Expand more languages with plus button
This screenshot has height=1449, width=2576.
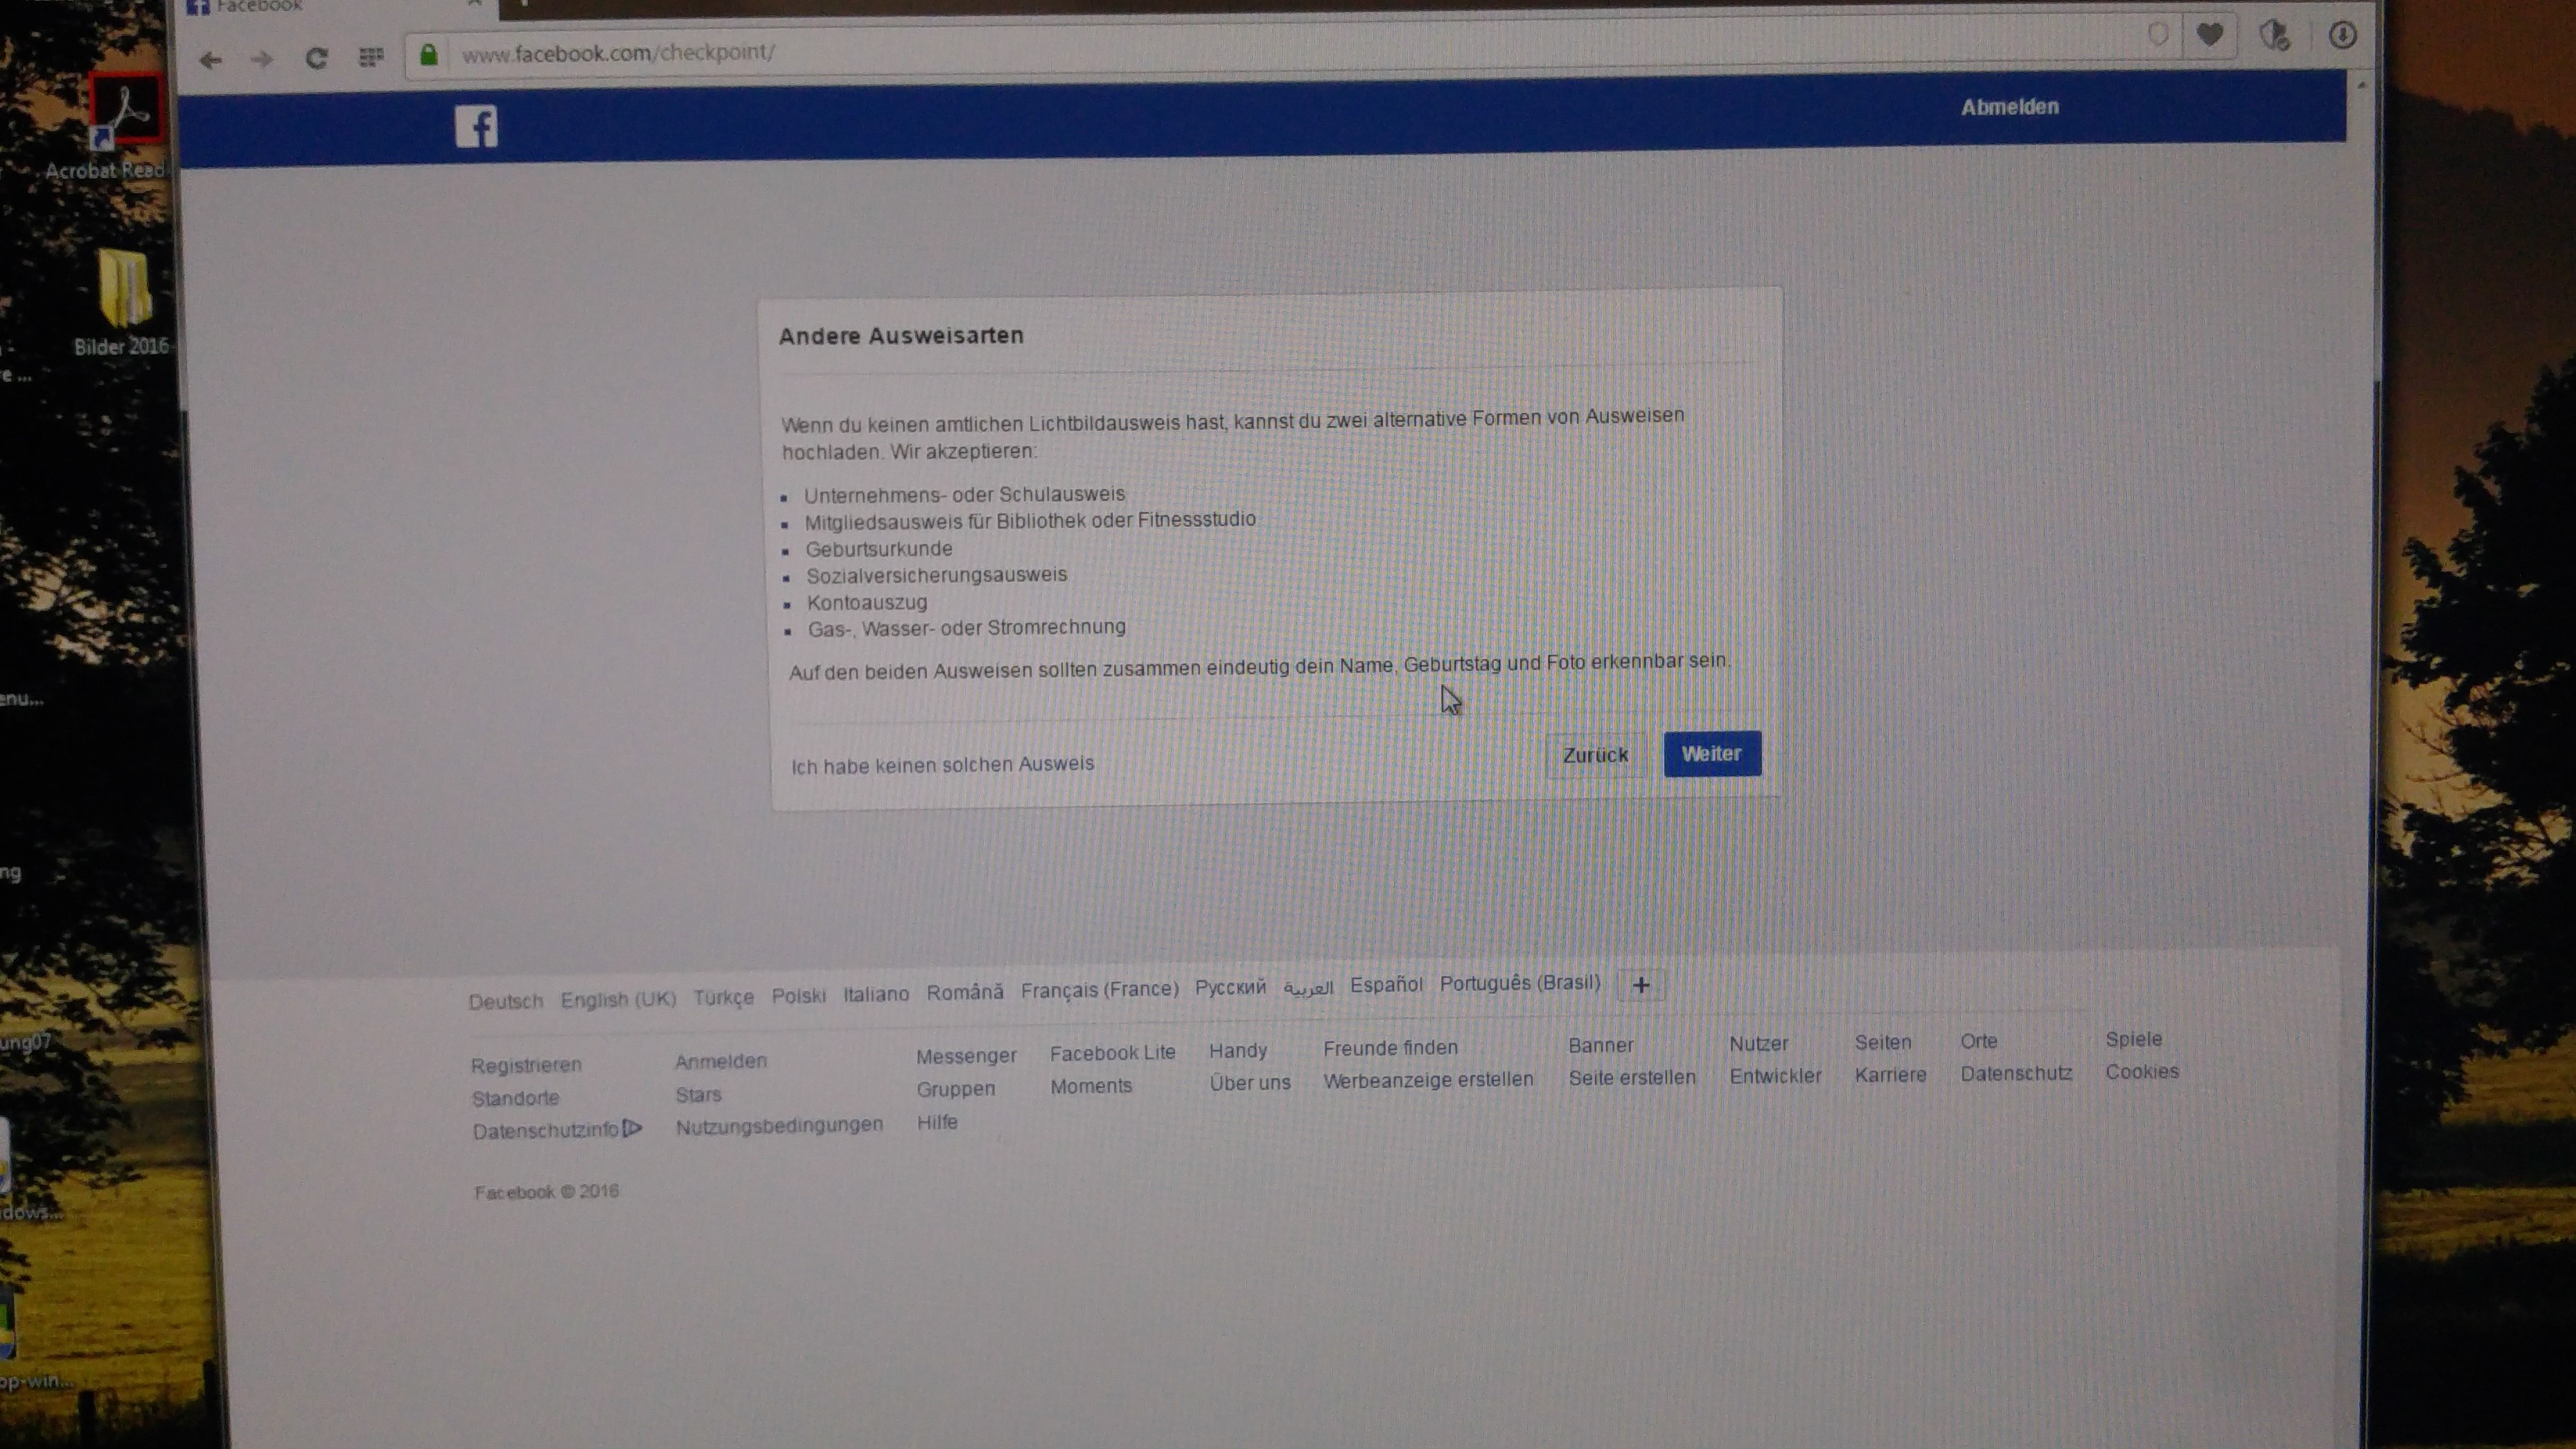pyautogui.click(x=1641, y=985)
